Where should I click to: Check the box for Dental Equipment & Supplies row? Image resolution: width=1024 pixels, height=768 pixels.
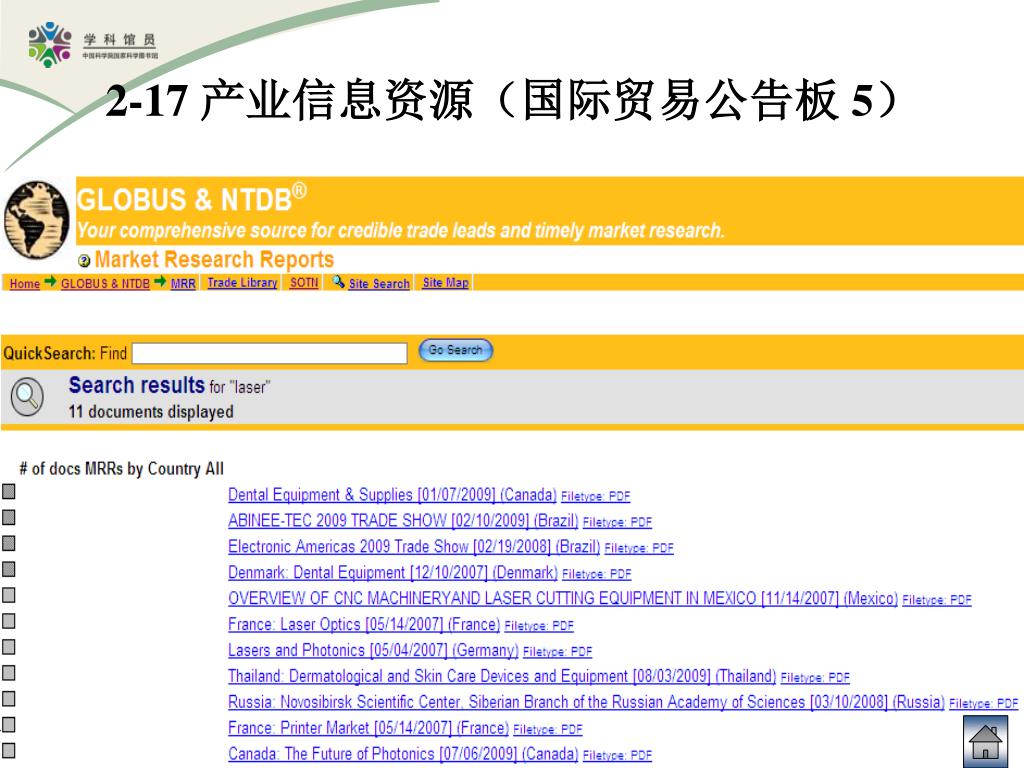(x=8, y=491)
